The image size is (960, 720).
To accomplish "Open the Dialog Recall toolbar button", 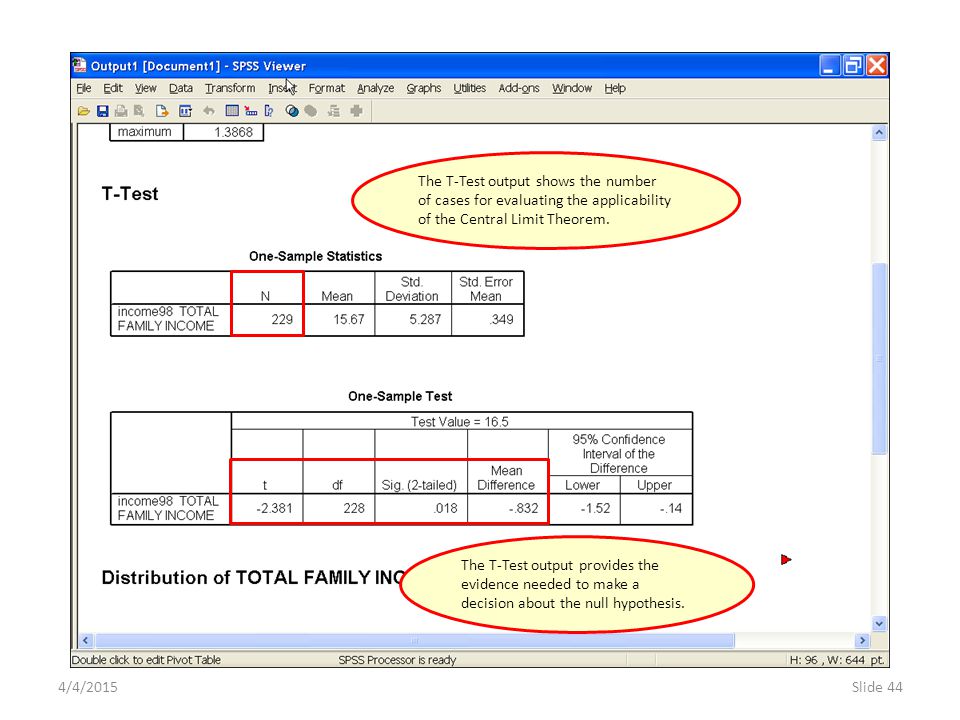I will click(185, 111).
